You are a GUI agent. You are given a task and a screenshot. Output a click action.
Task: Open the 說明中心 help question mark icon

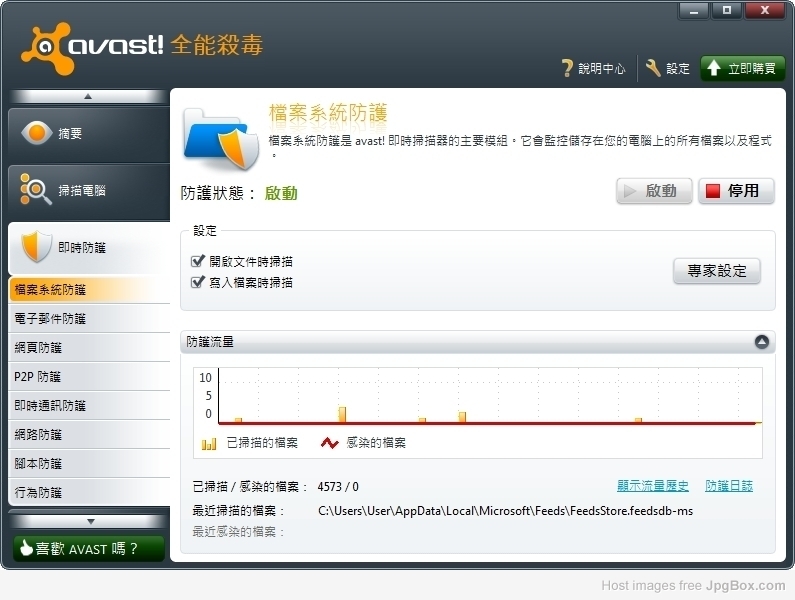567,68
